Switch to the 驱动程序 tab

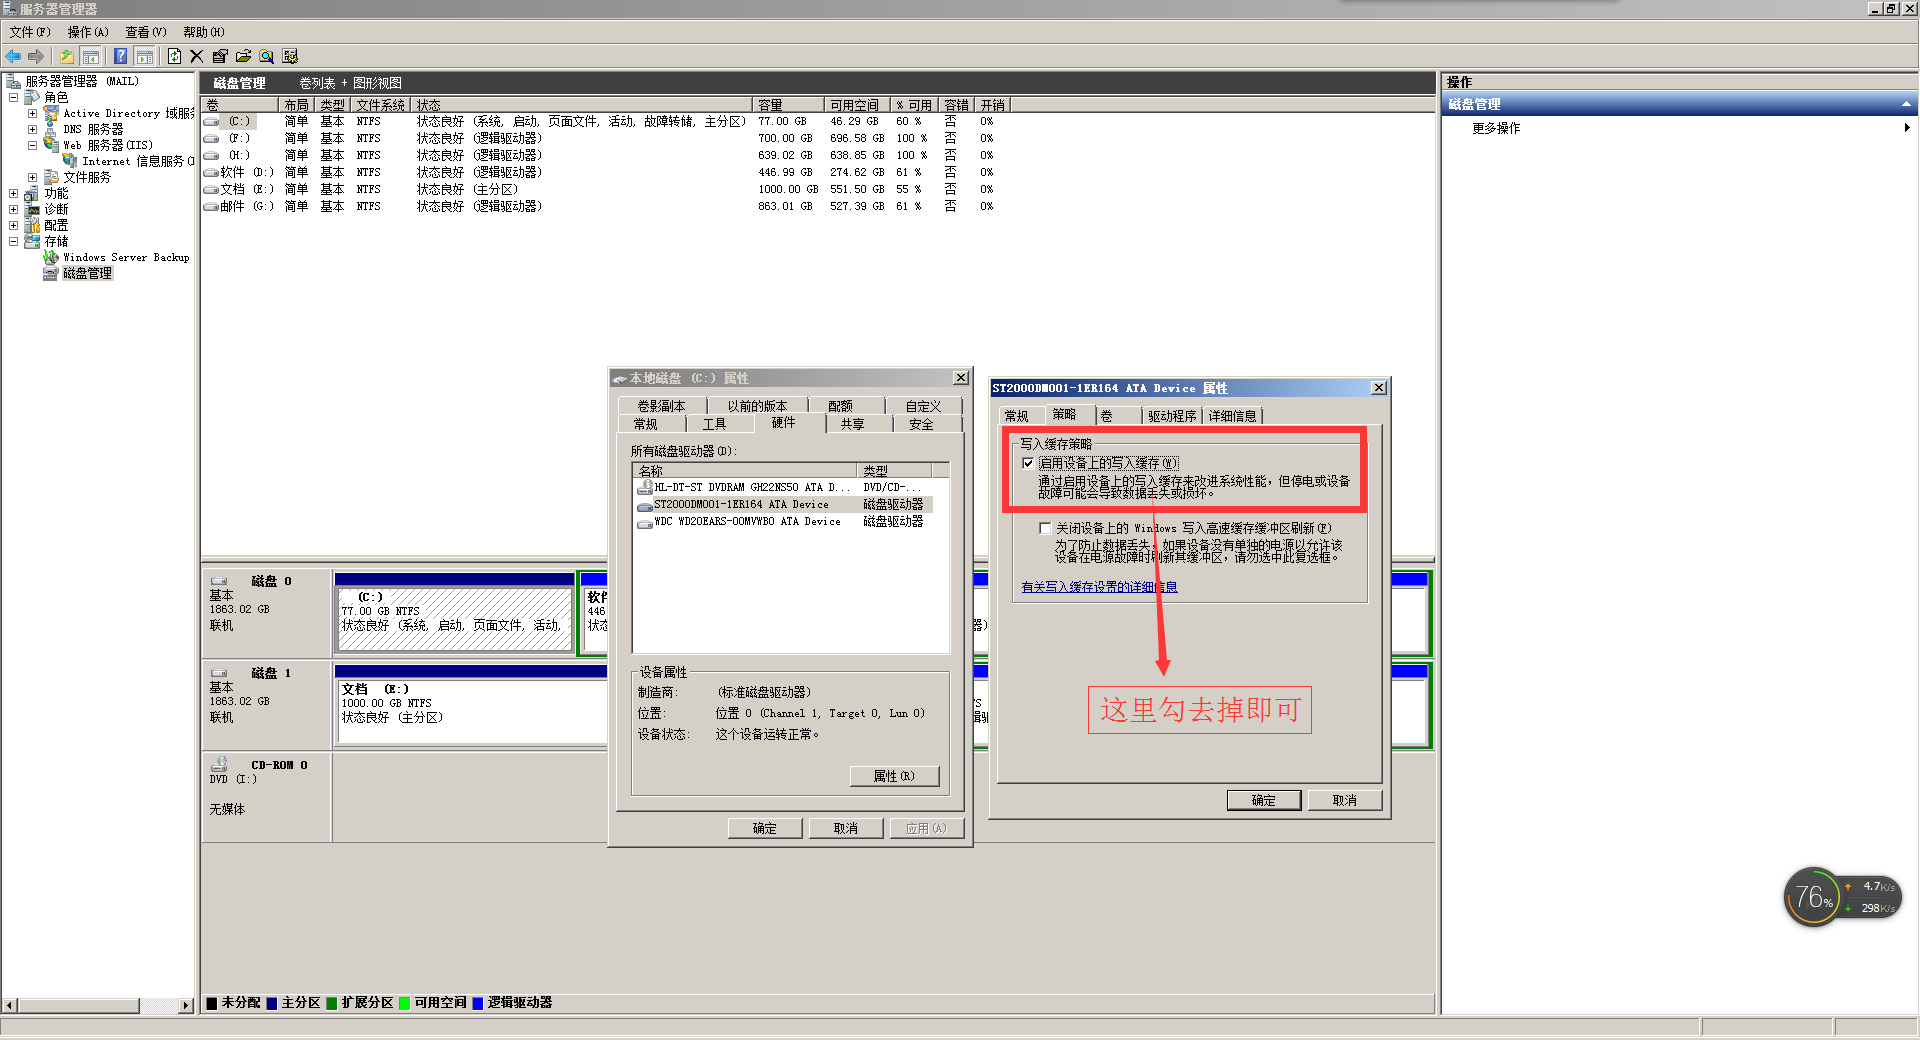[x=1171, y=416]
